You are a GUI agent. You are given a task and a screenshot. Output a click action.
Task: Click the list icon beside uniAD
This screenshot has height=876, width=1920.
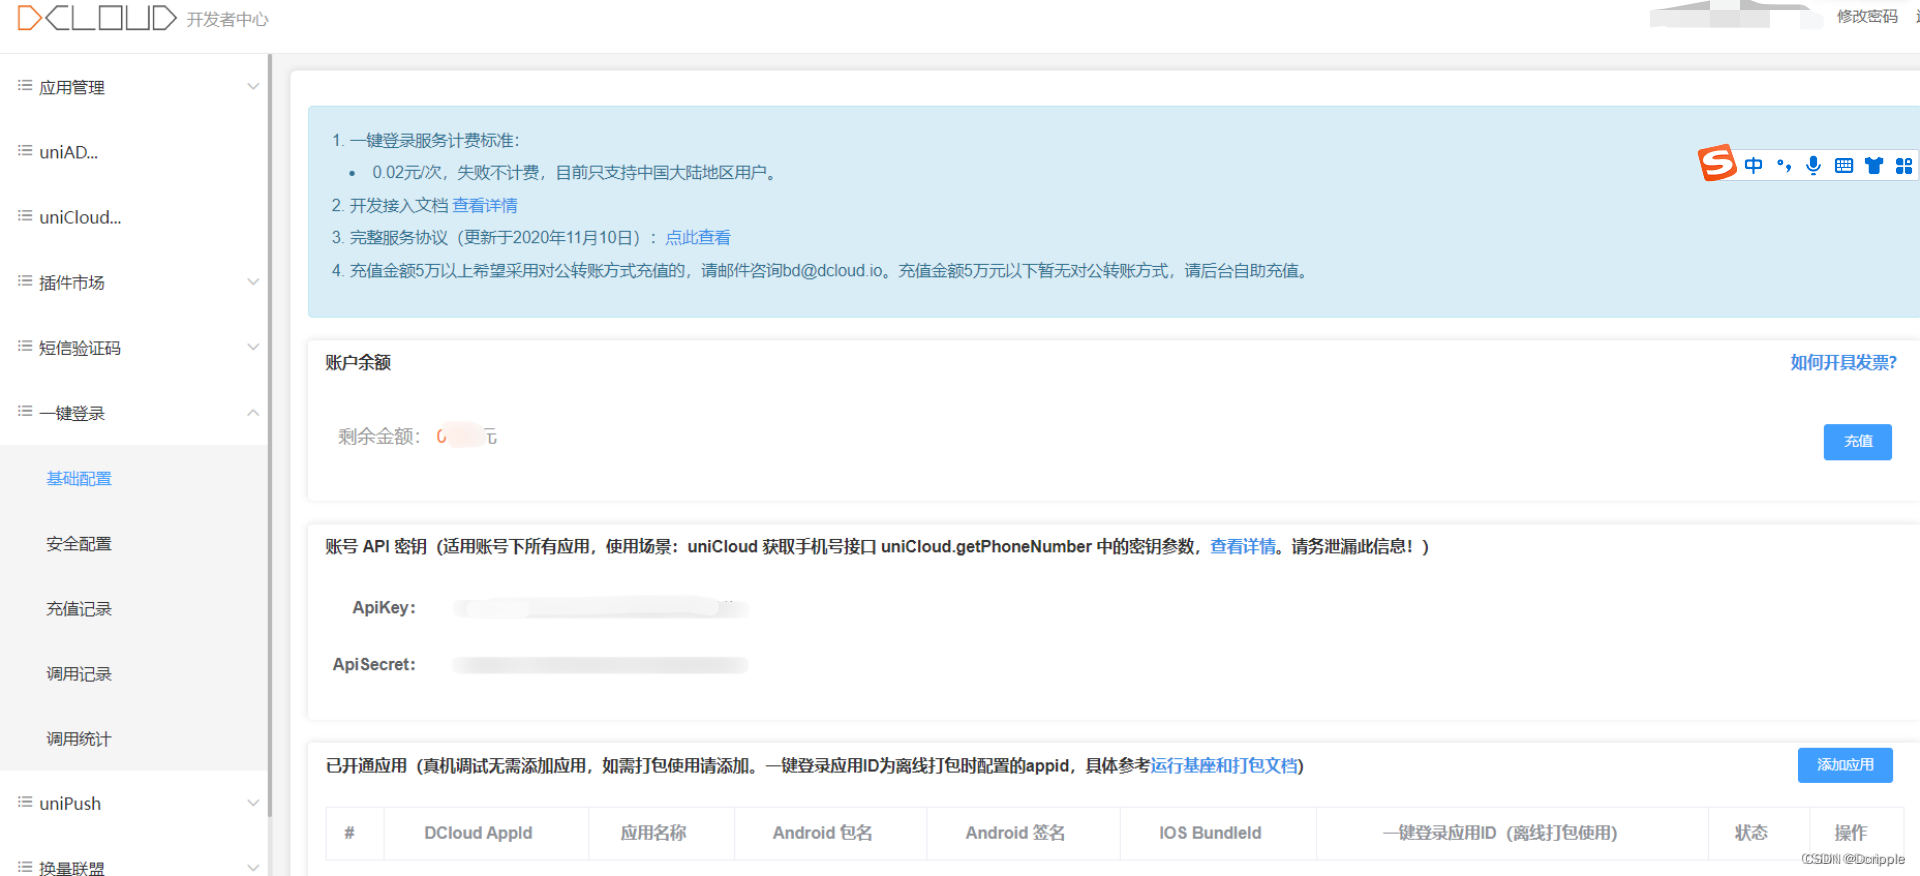[x=25, y=151]
